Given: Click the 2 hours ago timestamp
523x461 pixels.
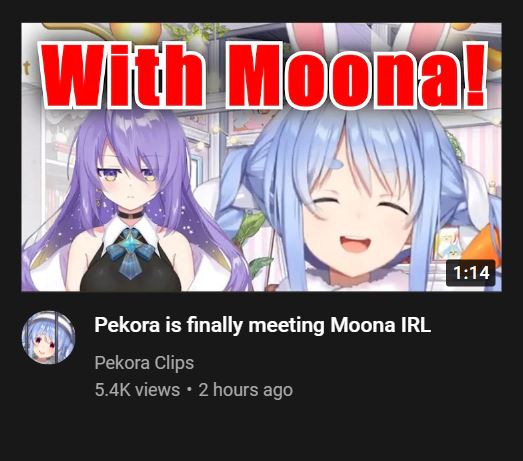Looking at the screenshot, I should (x=245, y=390).
